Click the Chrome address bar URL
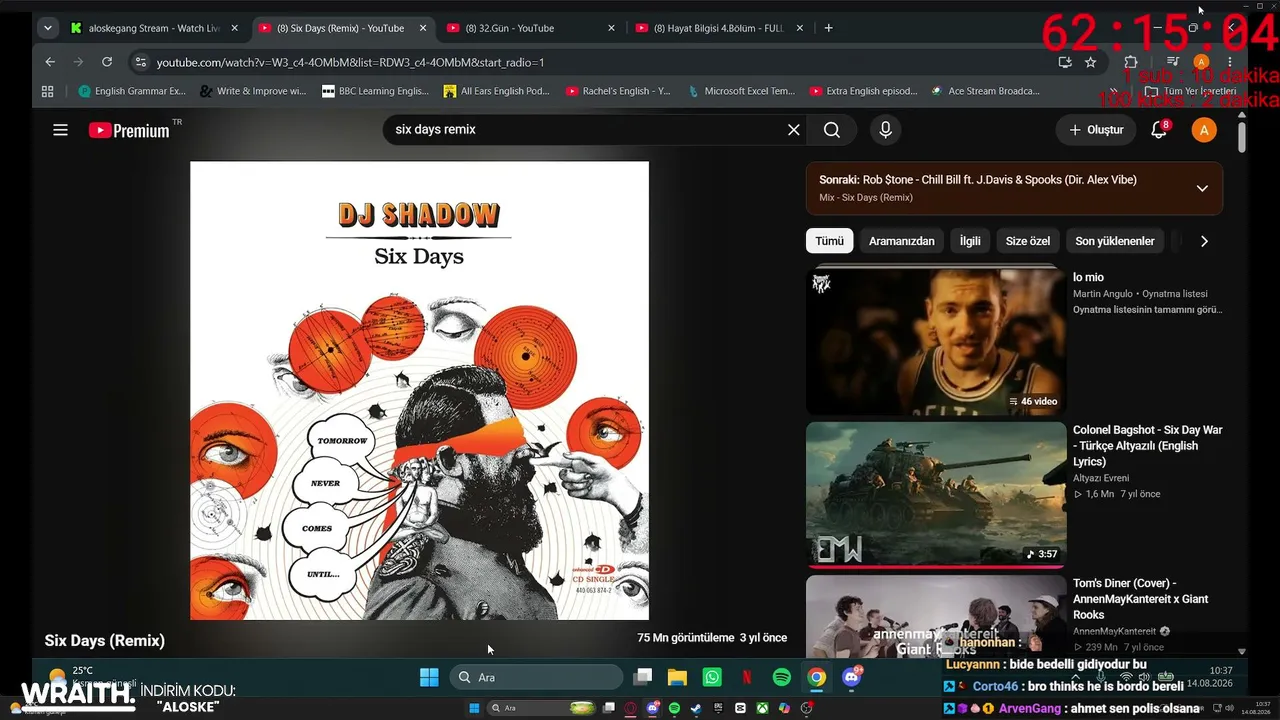Image resolution: width=1280 pixels, height=720 pixels. (x=351, y=62)
